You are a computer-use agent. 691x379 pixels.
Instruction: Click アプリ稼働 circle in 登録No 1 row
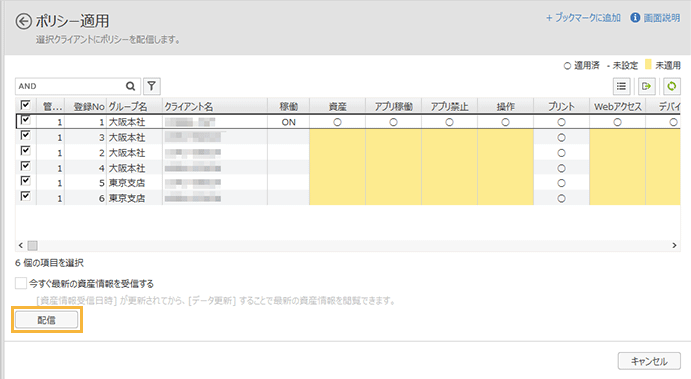coord(394,122)
